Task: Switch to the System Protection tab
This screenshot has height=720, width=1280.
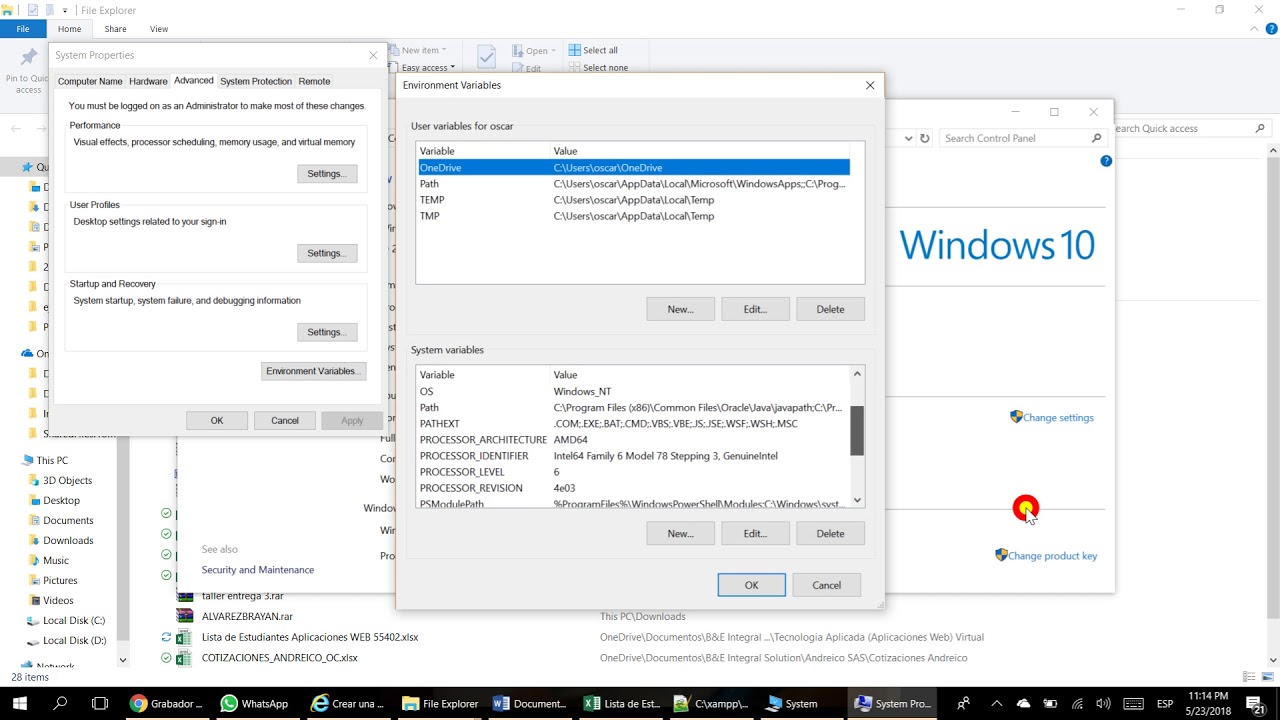Action: (x=256, y=81)
